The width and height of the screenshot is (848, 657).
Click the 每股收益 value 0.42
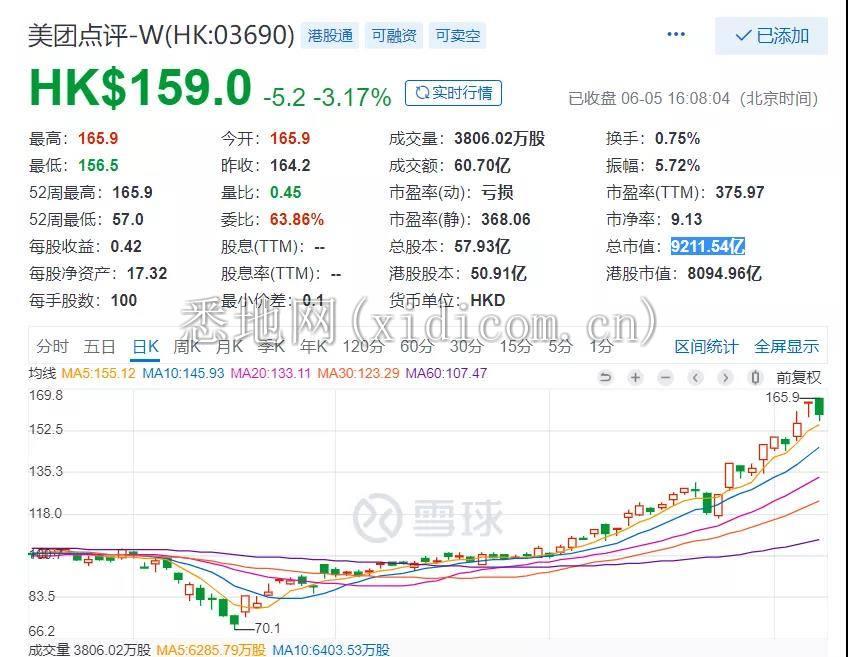coord(126,247)
